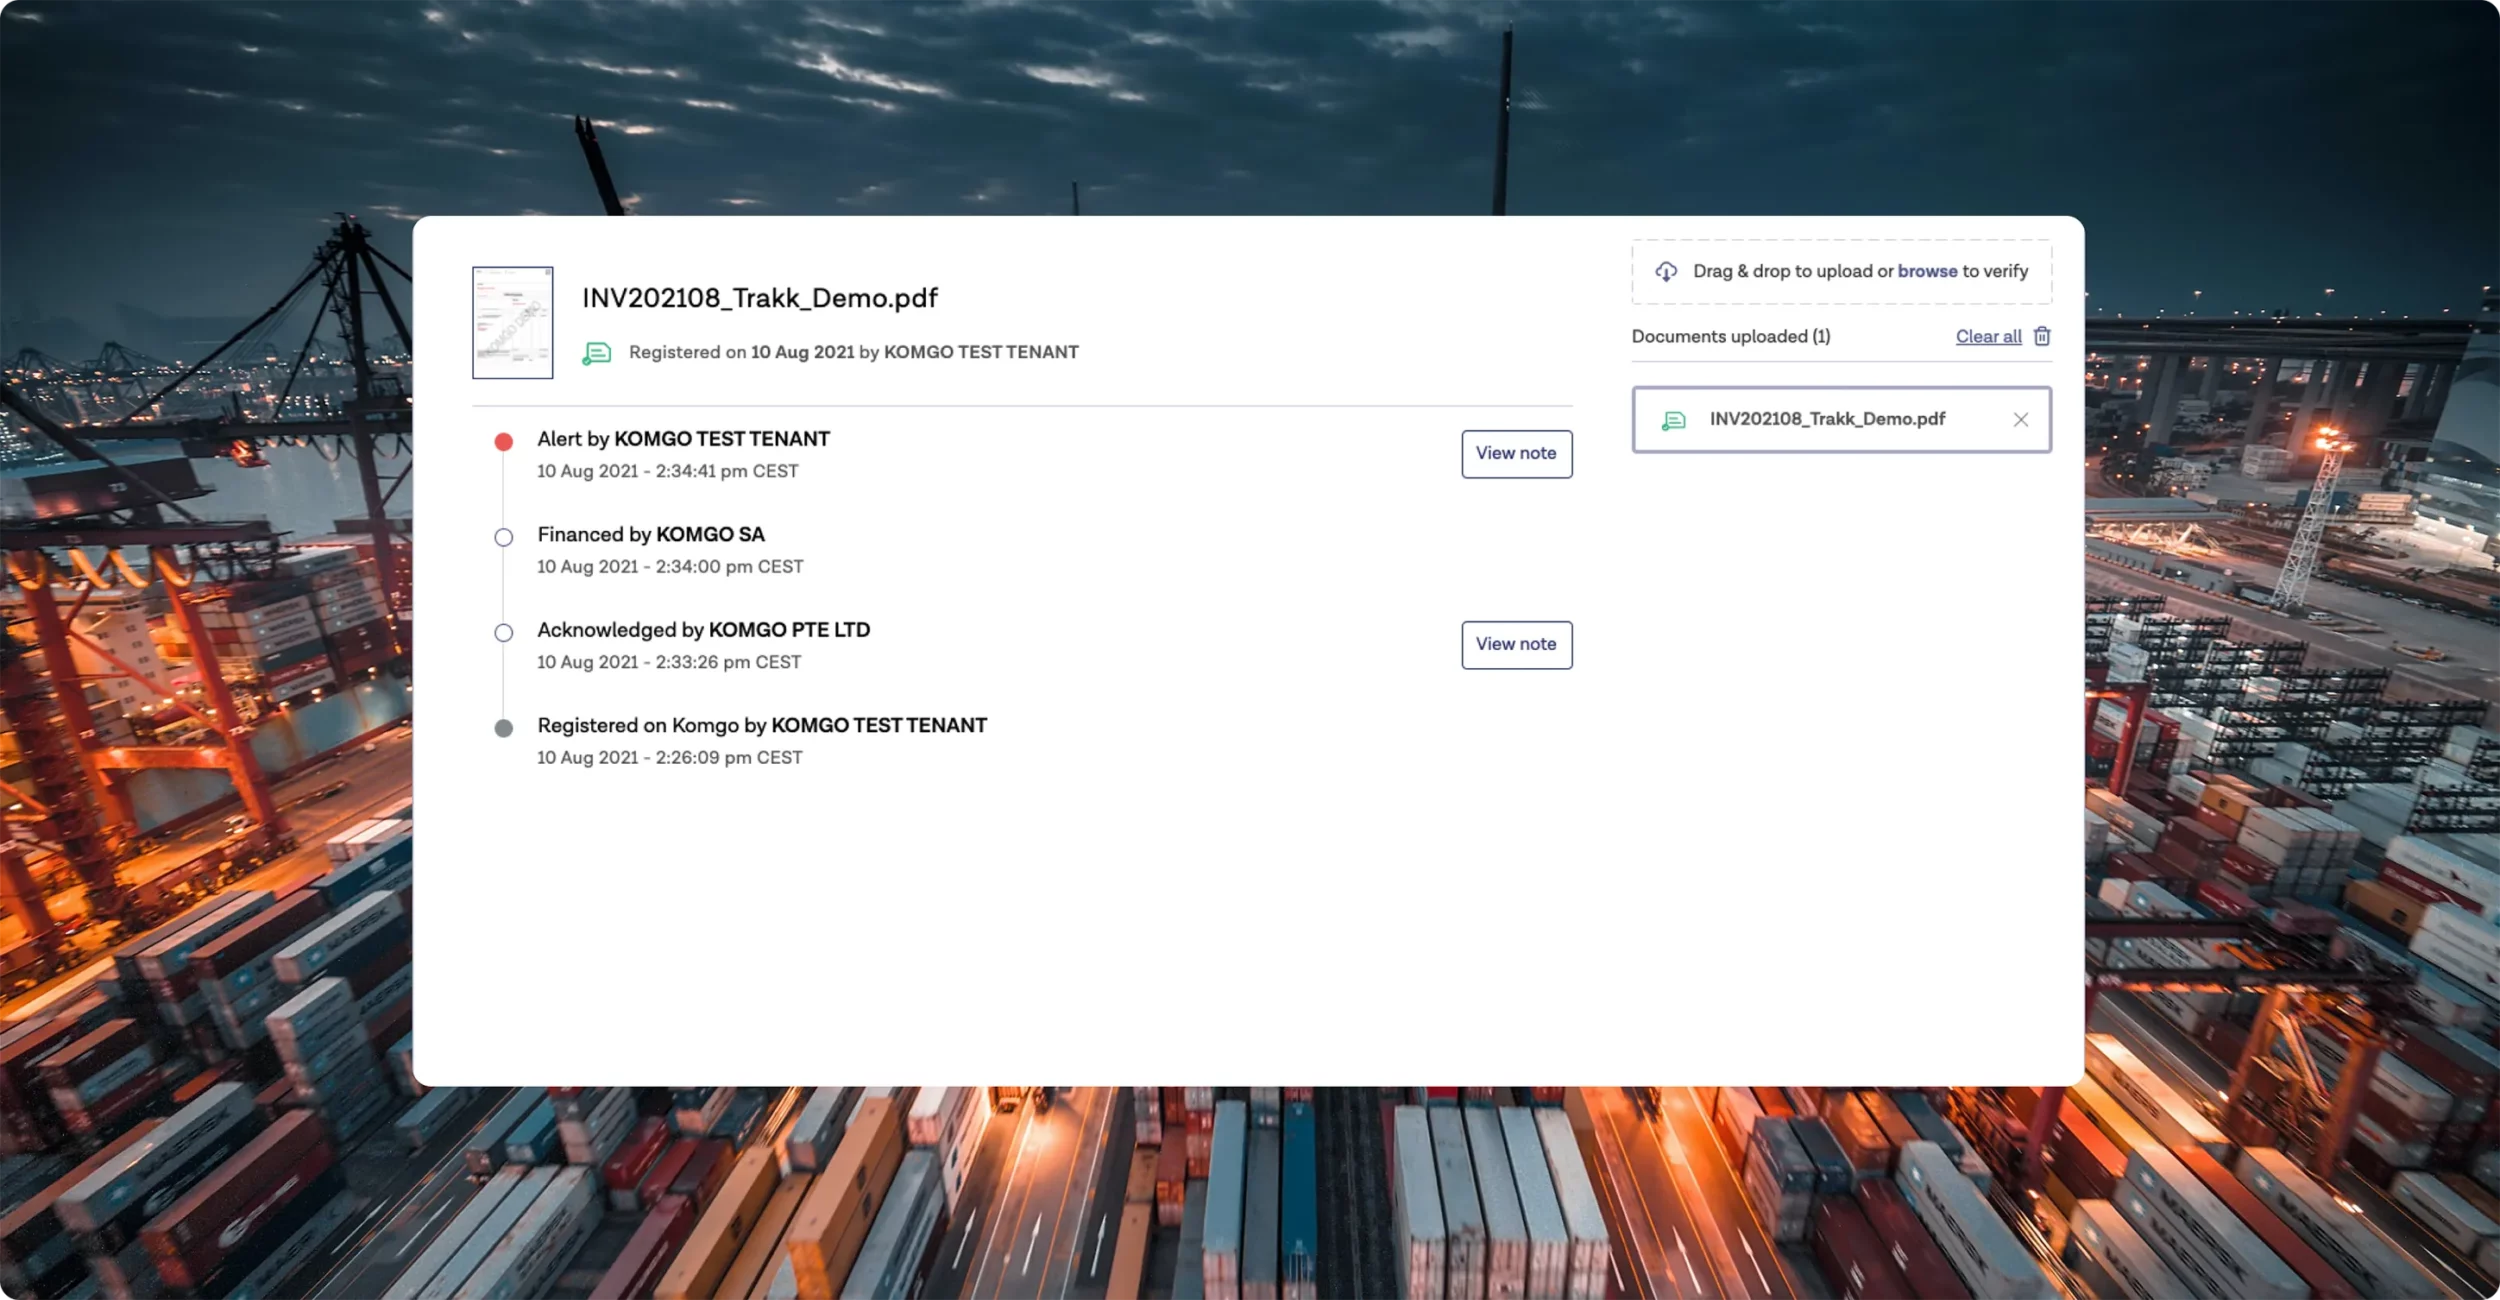Viewport: 2500px width, 1300px height.
Task: Click the Documents uploaded (1) label
Action: coord(1730,336)
